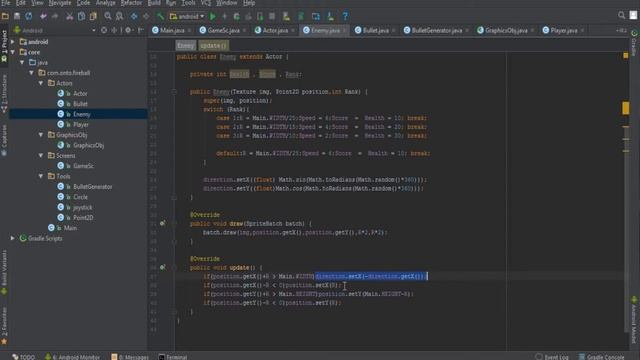Collapse the Screens package folder
The height and width of the screenshot is (360, 640).
(41, 156)
